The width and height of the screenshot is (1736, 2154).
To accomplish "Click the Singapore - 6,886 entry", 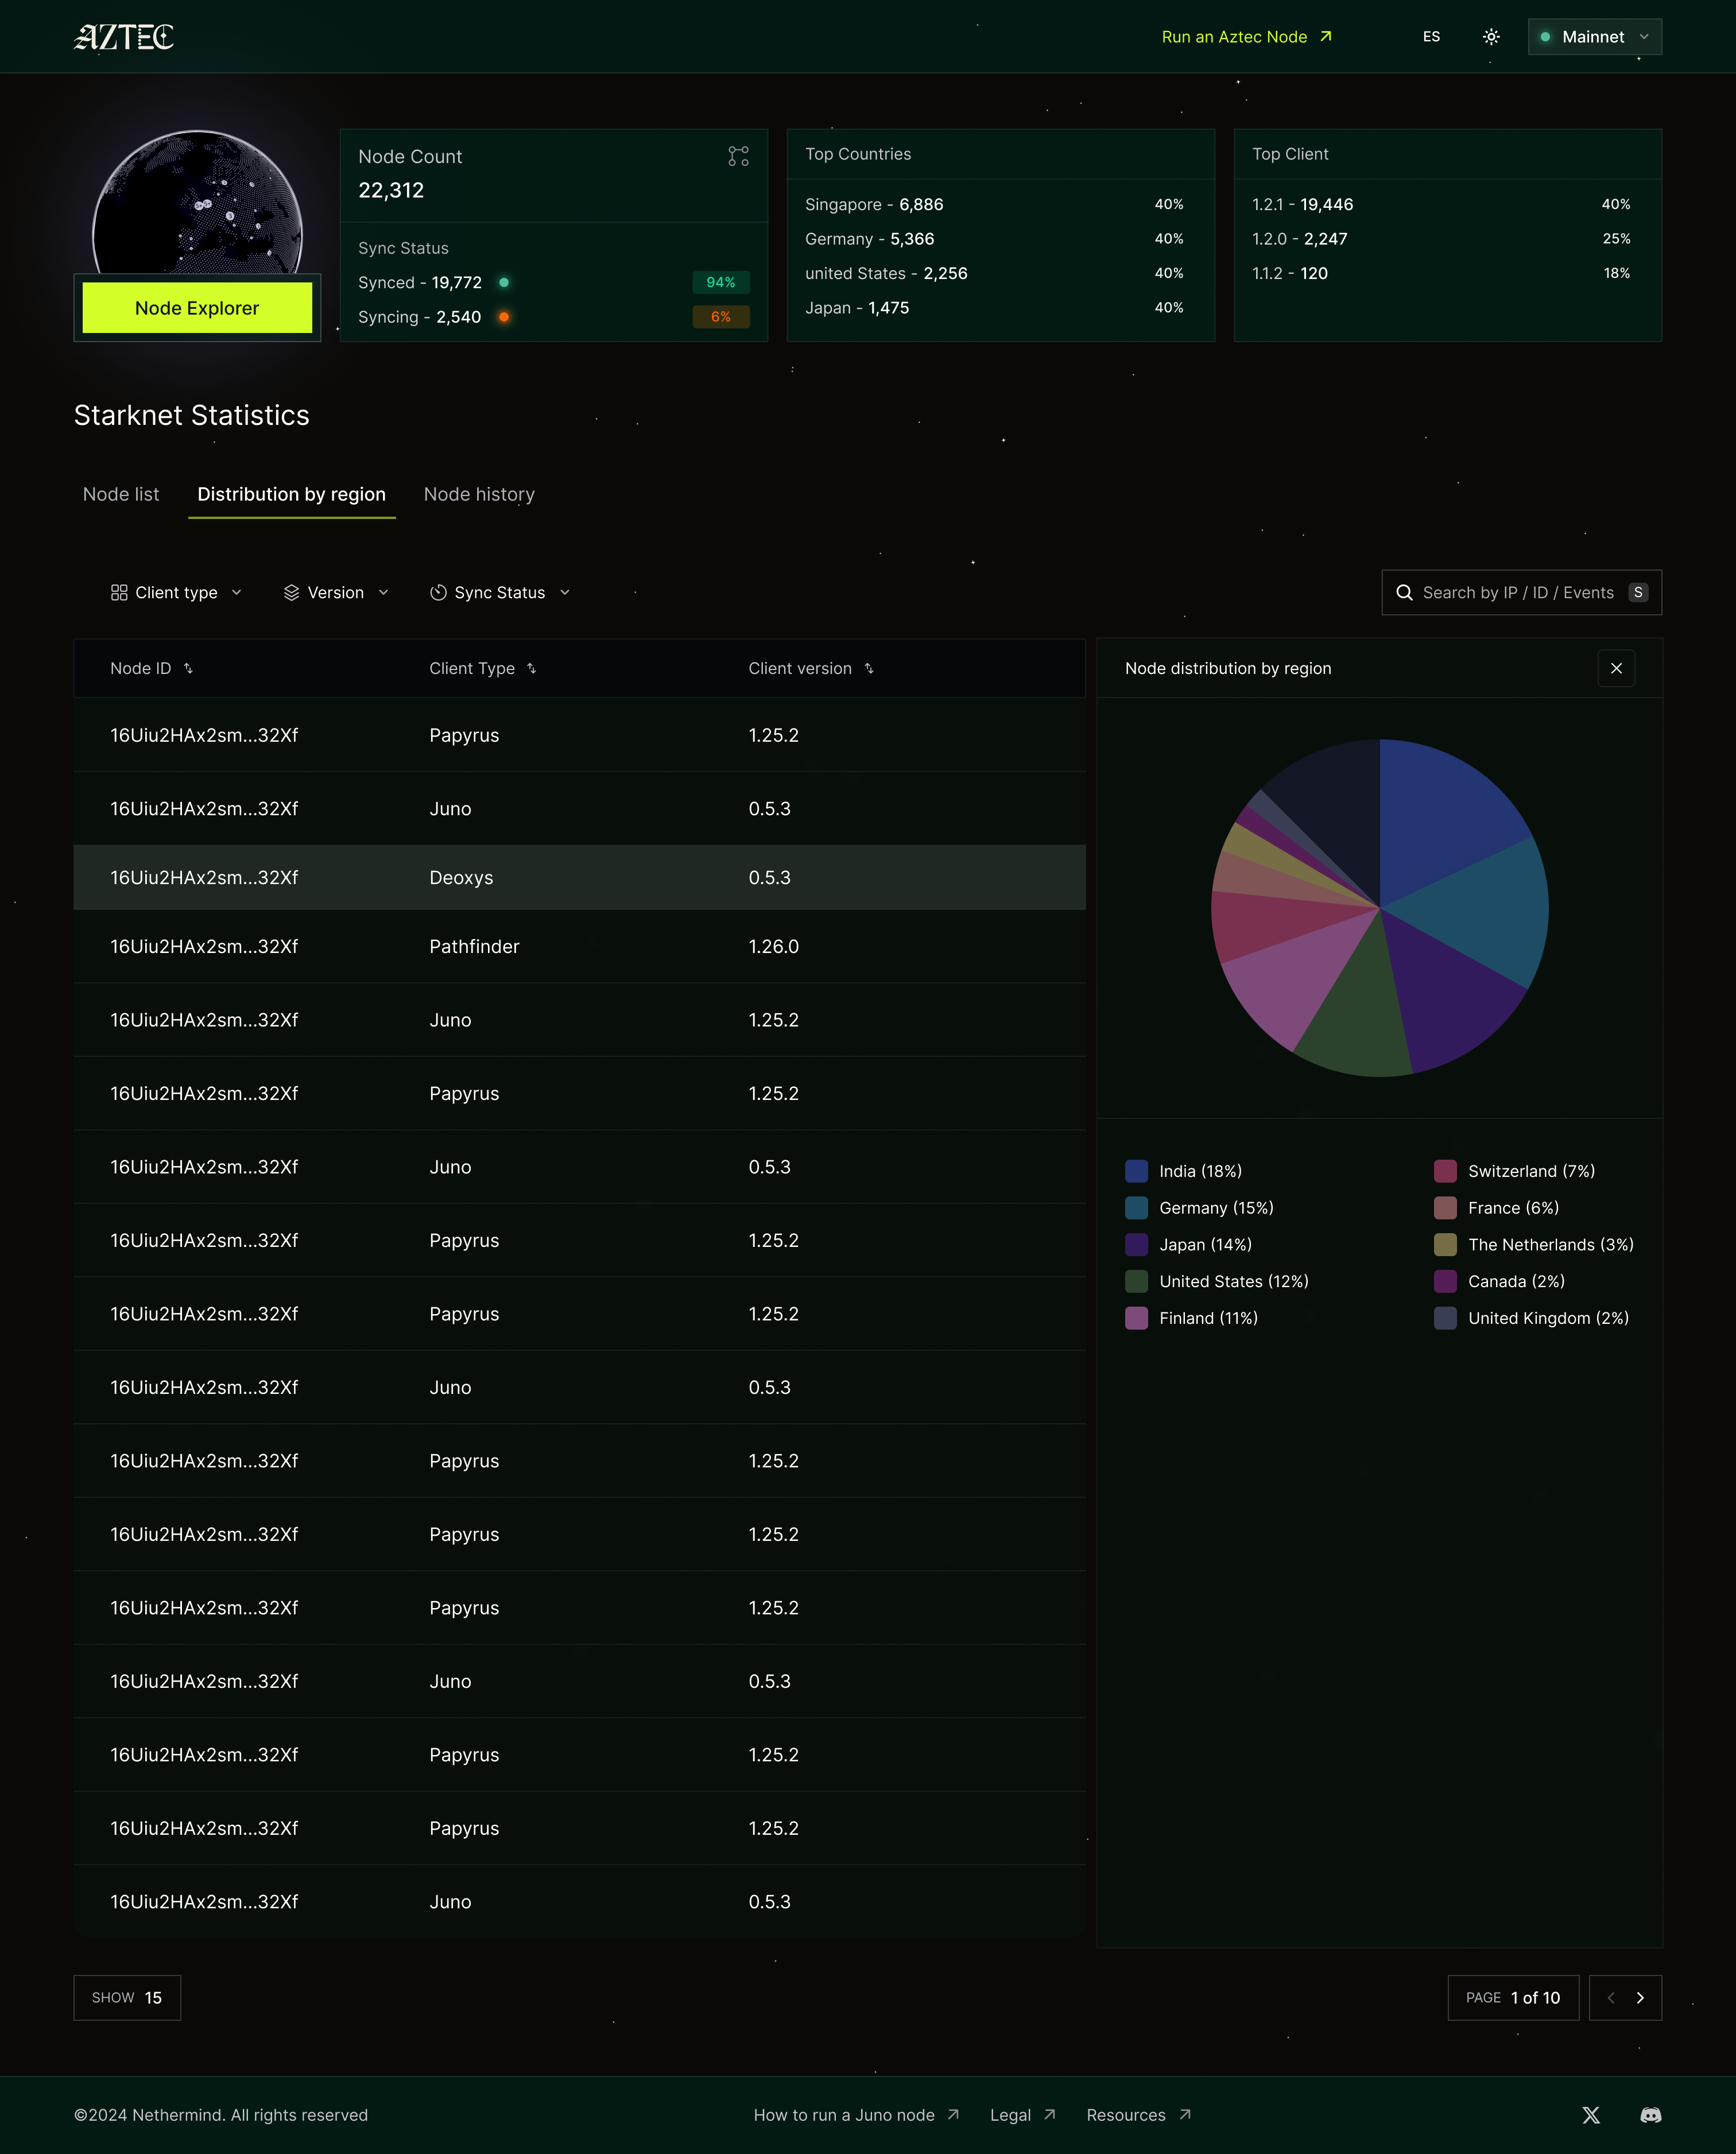I will tap(874, 204).
